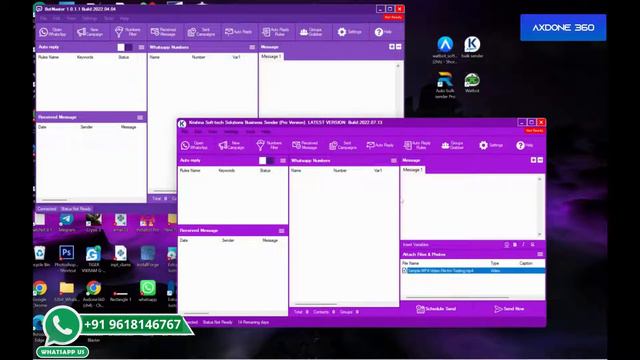Screen dimensions: 640x360
Task: Select the attached sample MP4 video row
Action: click(473, 271)
